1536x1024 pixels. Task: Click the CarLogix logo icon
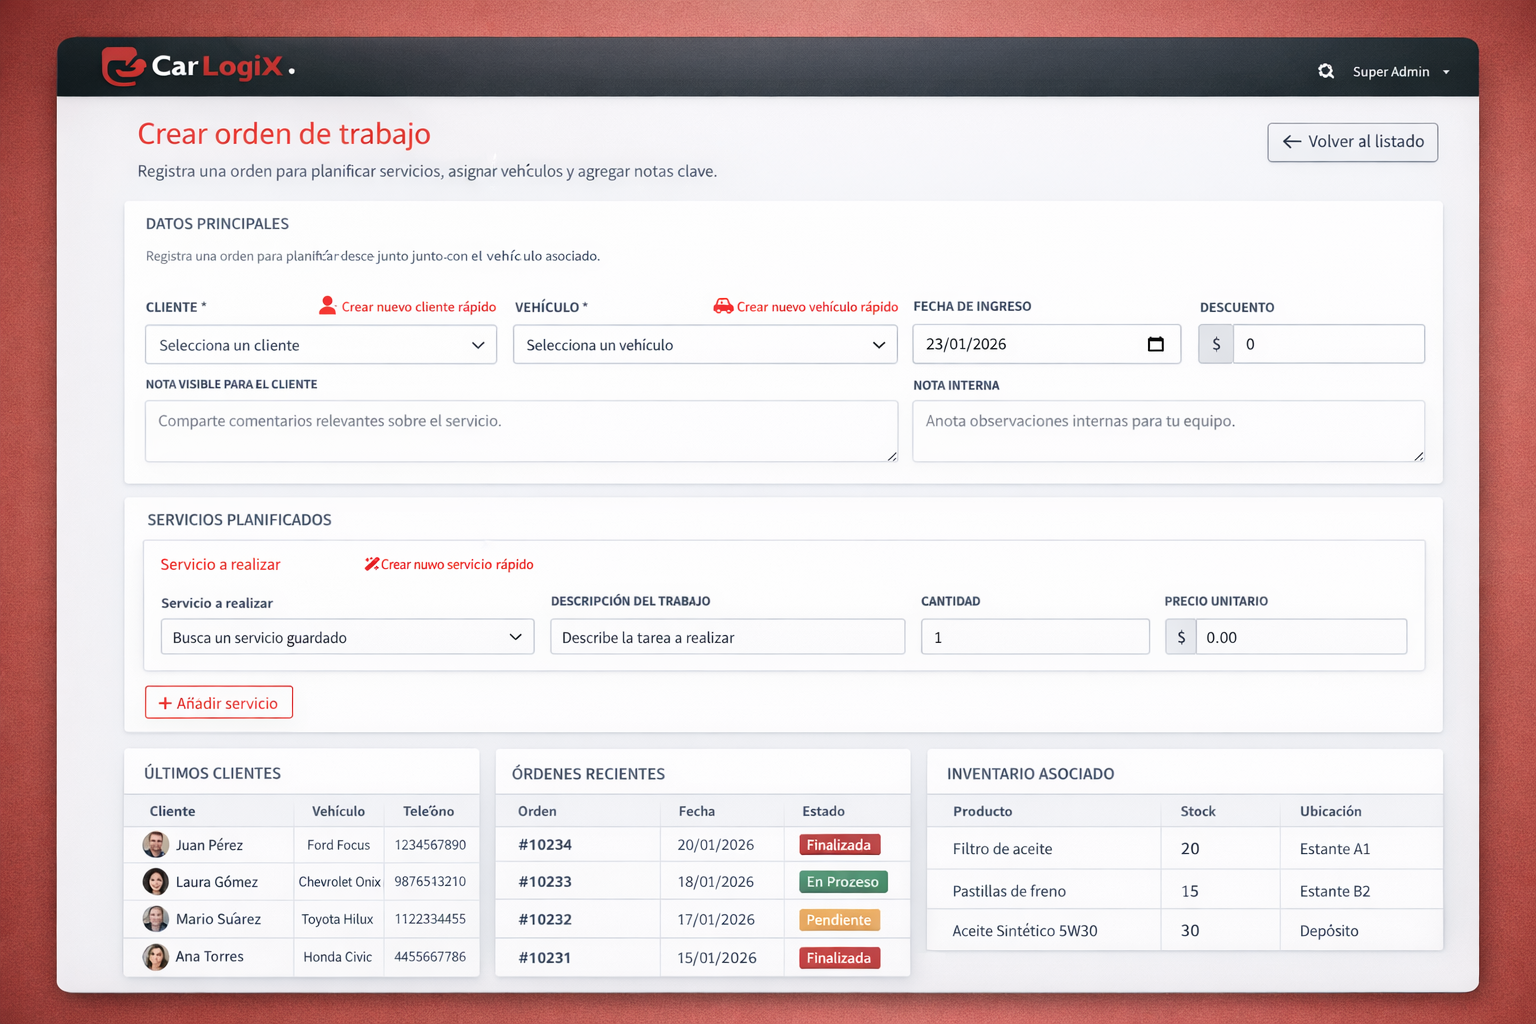124,67
